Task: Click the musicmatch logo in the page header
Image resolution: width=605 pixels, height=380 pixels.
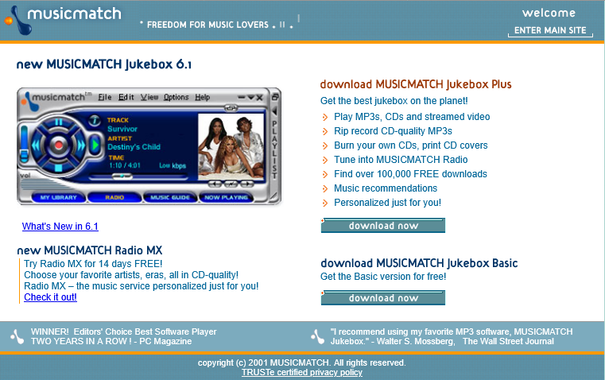Action: pyautogui.click(x=63, y=19)
